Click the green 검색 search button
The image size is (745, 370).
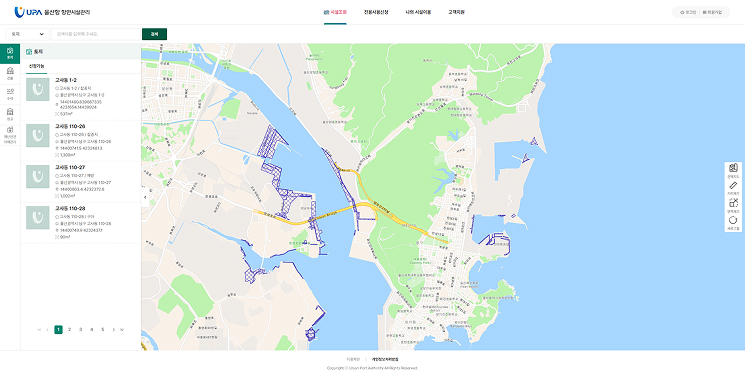[154, 34]
